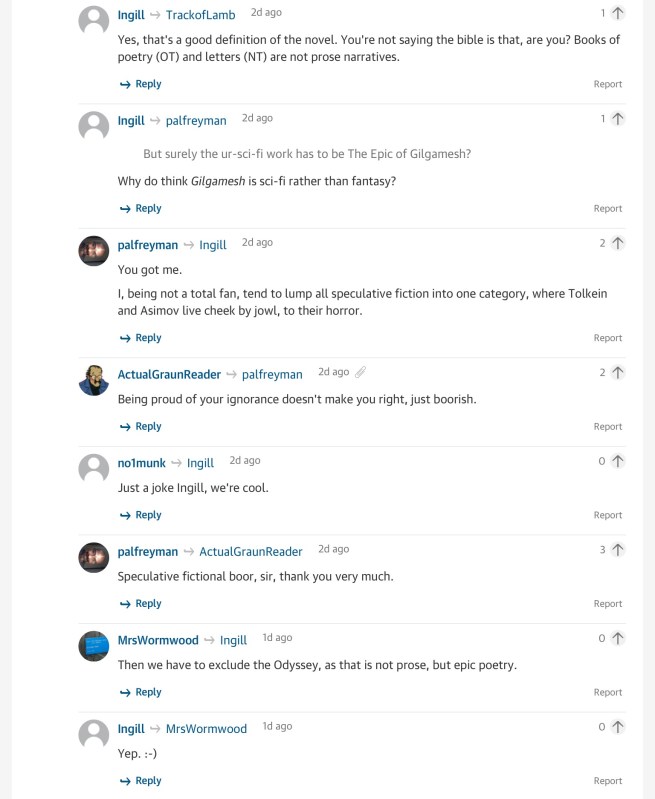Click the paperclip icon on ActualGraunReader's comment

coord(360,372)
